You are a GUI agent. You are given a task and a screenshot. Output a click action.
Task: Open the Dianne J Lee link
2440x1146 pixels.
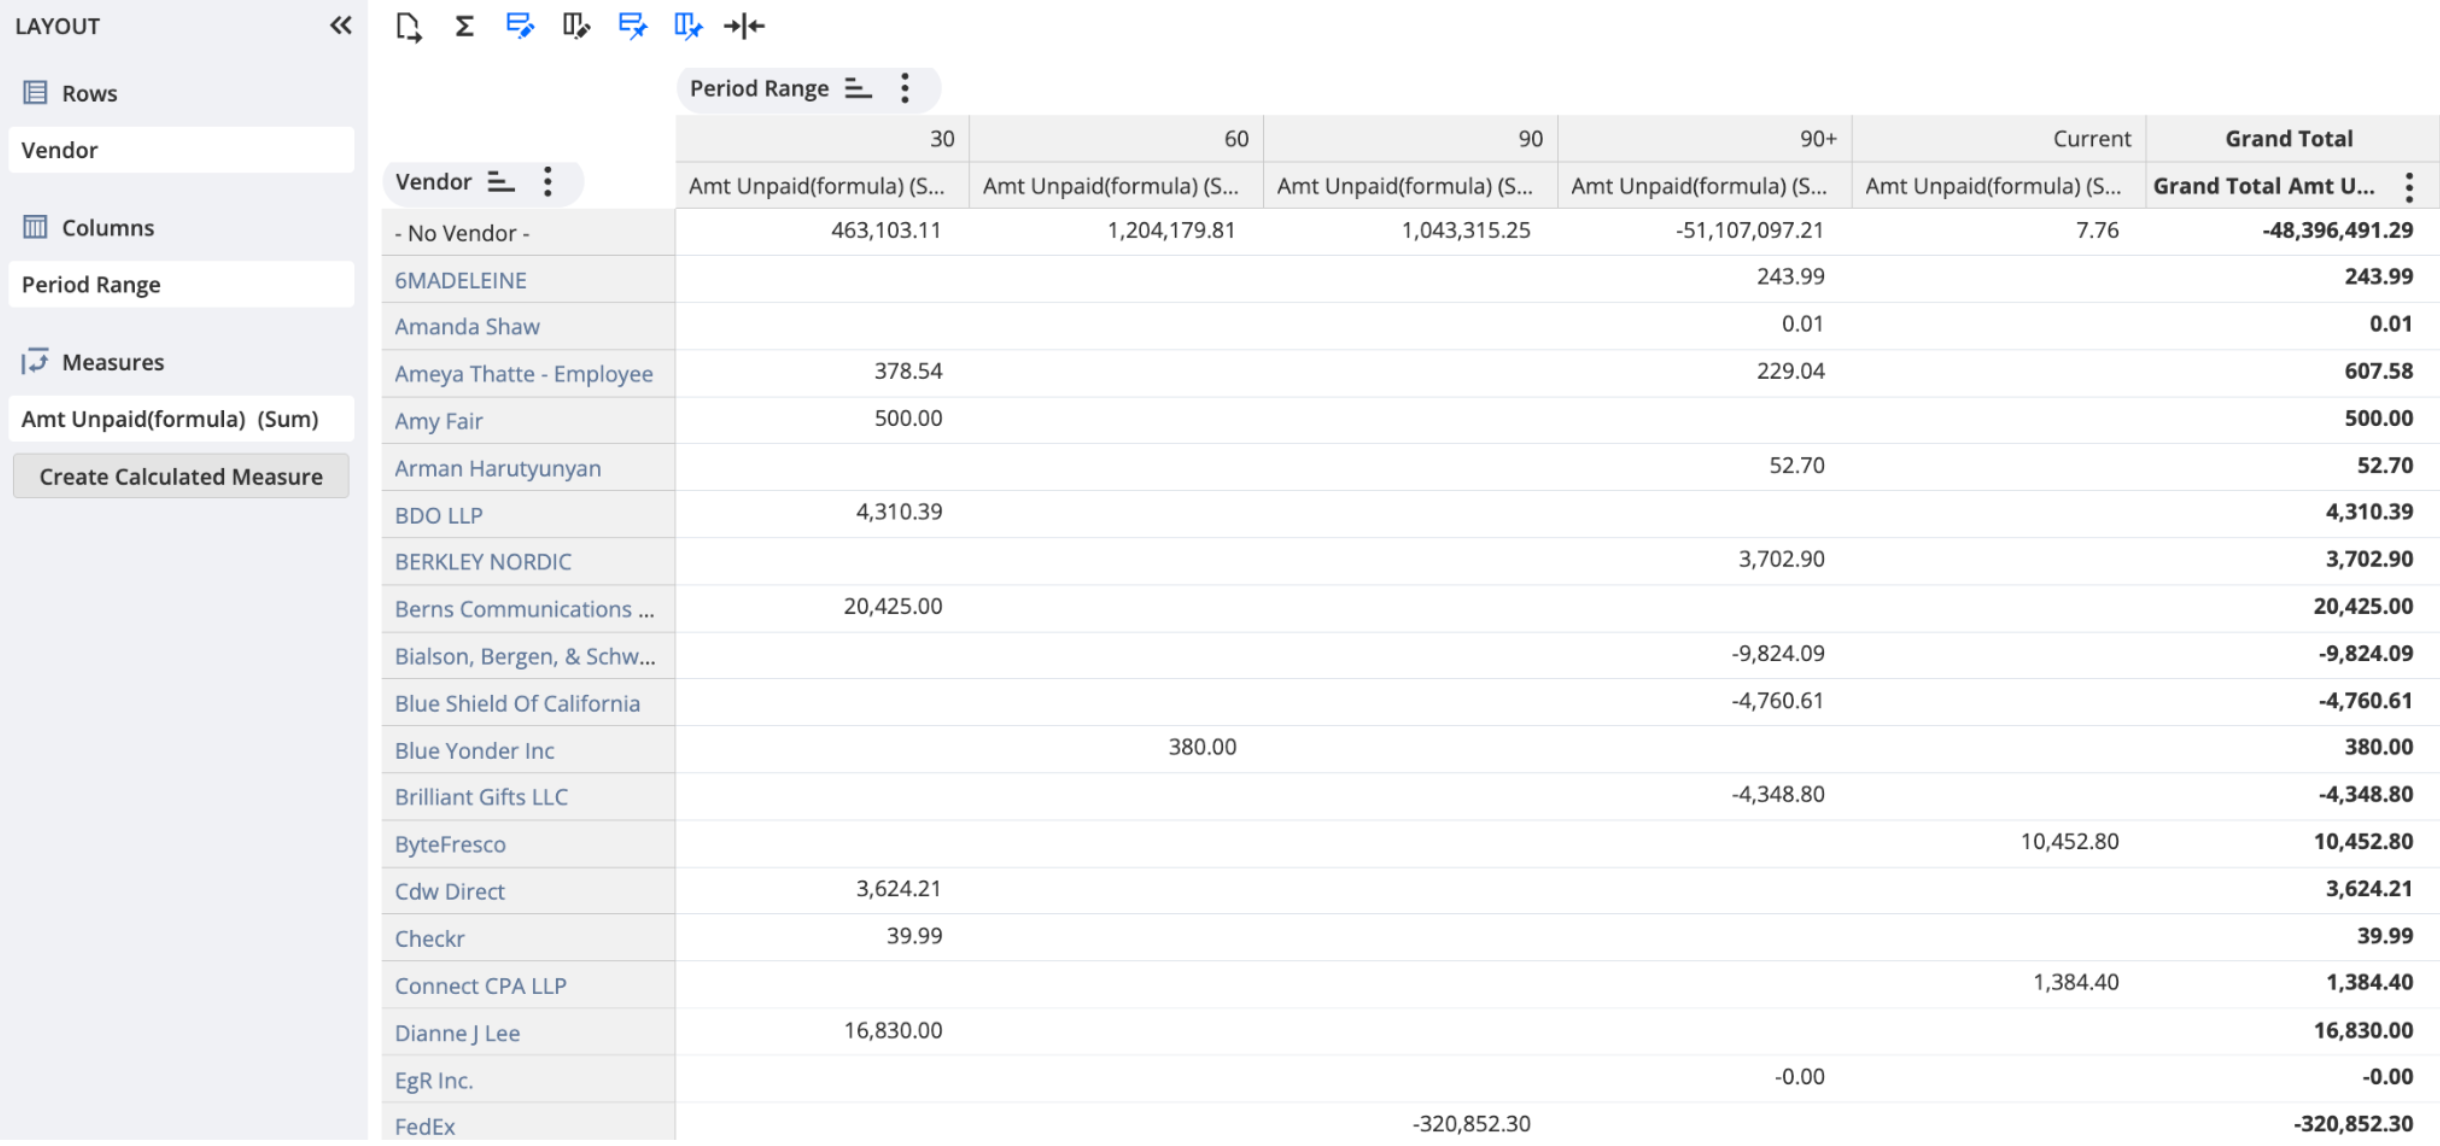457,1033
